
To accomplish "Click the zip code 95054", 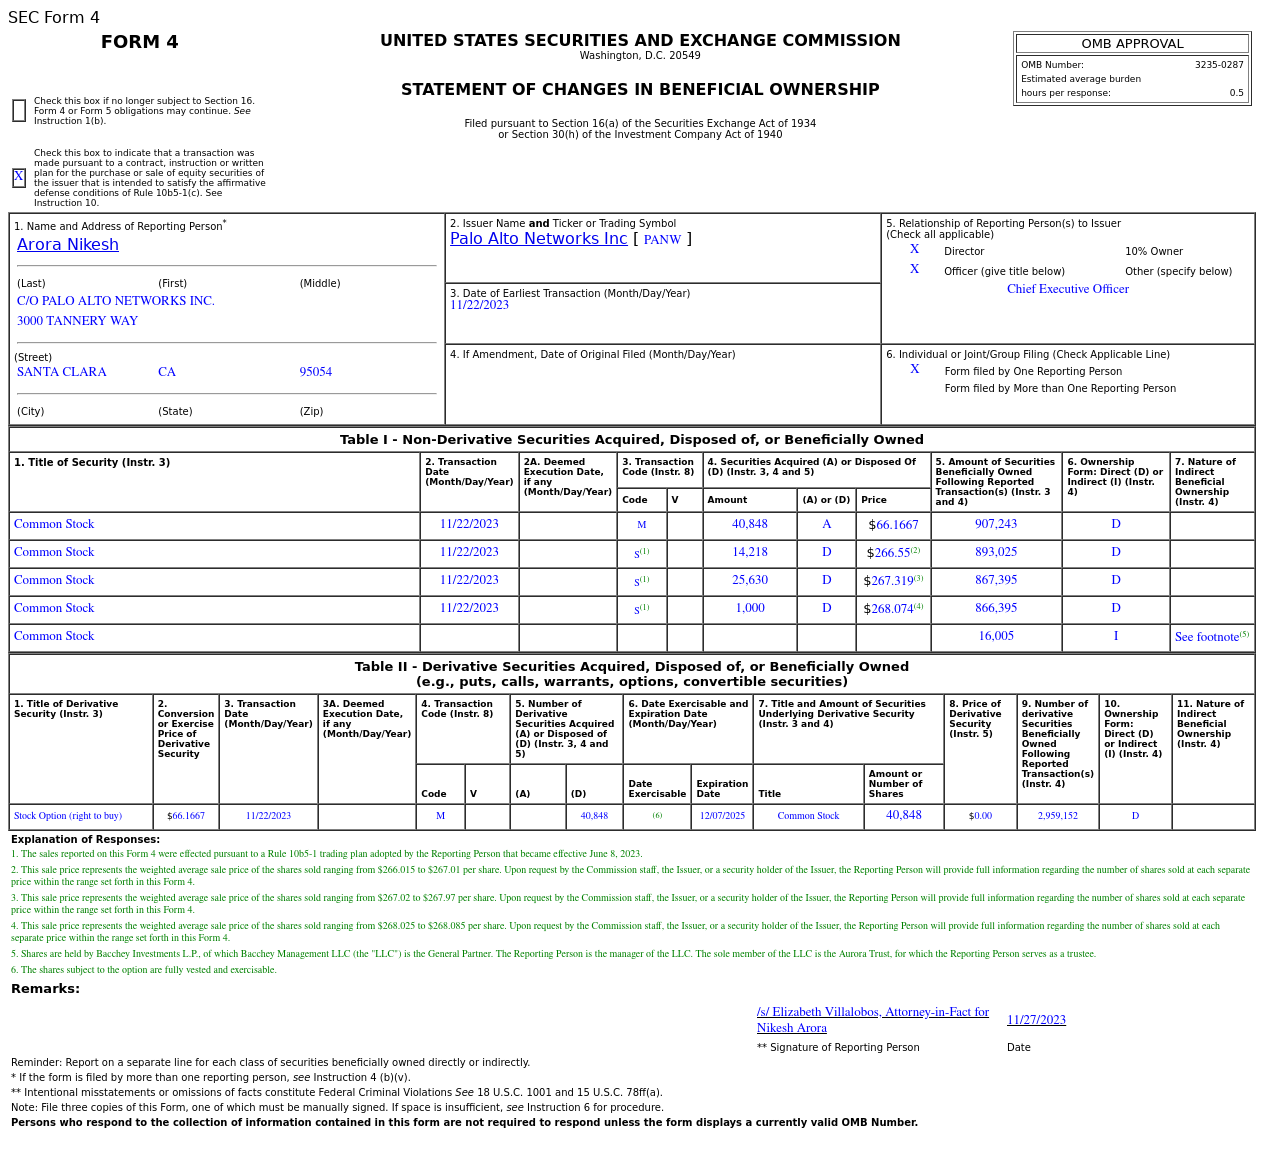I will tap(316, 372).
